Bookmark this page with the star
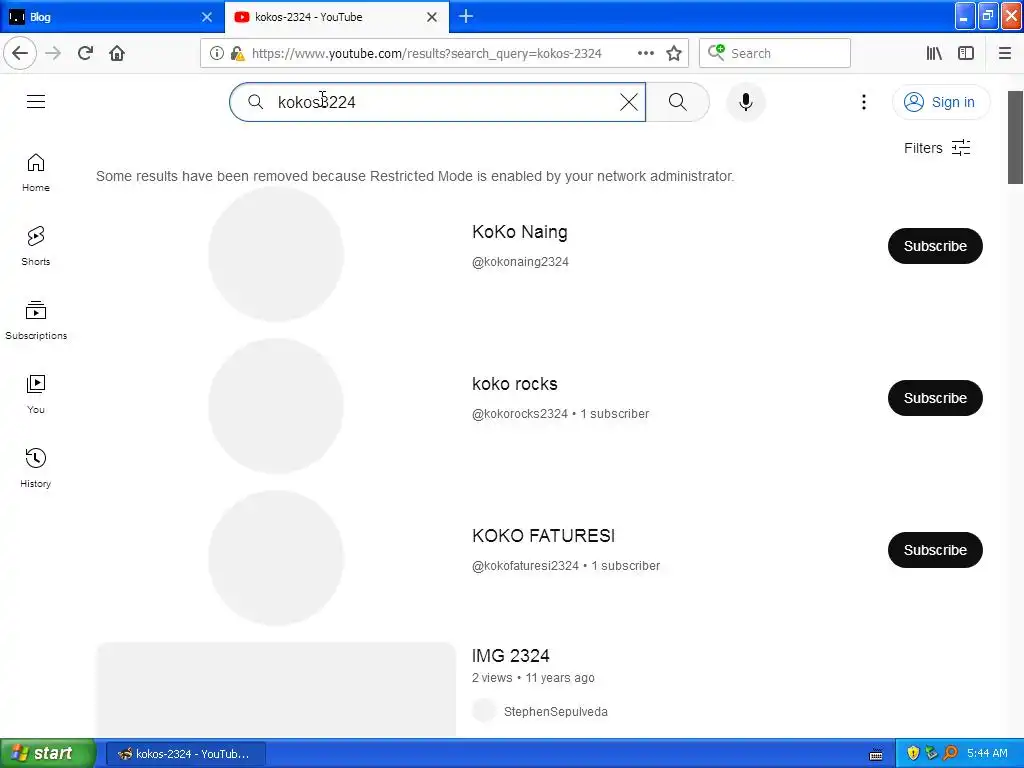Image resolution: width=1024 pixels, height=768 pixels. coord(674,53)
